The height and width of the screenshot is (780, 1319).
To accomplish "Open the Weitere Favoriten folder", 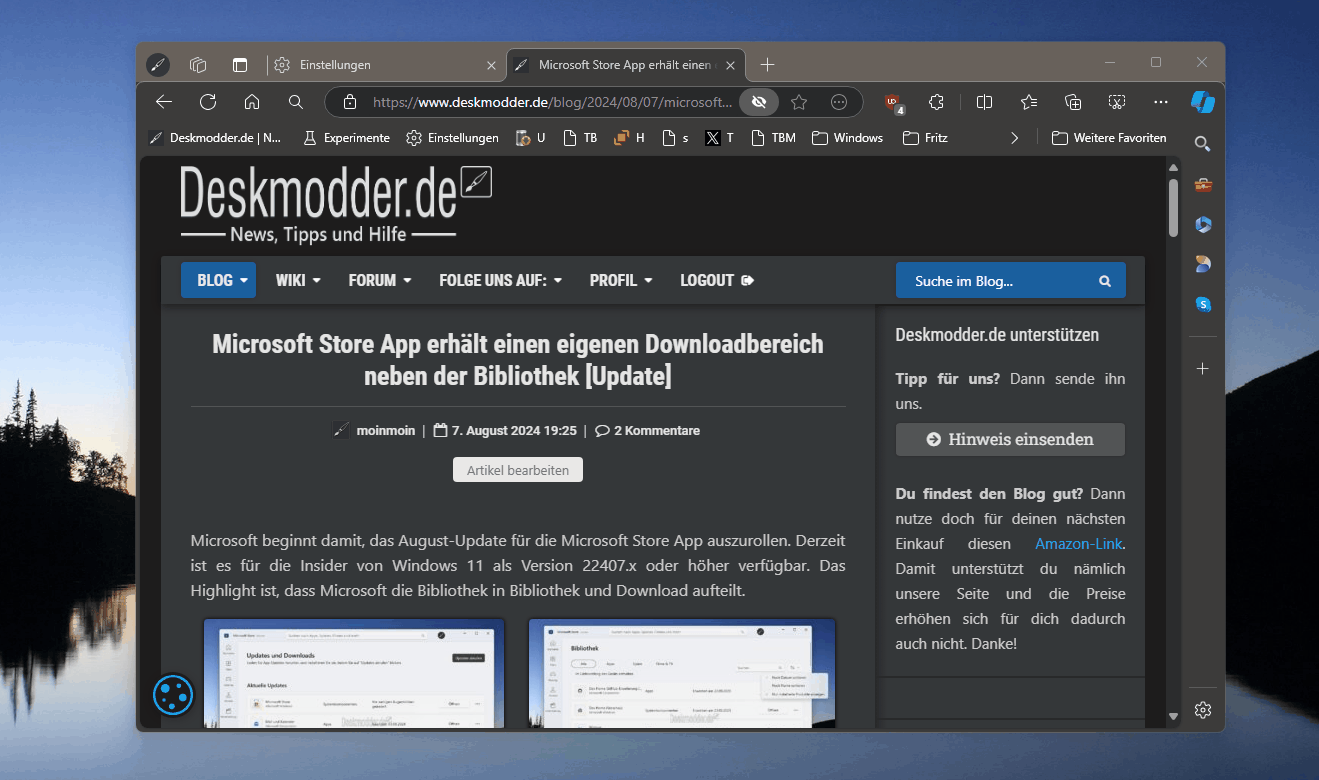I will point(1109,138).
